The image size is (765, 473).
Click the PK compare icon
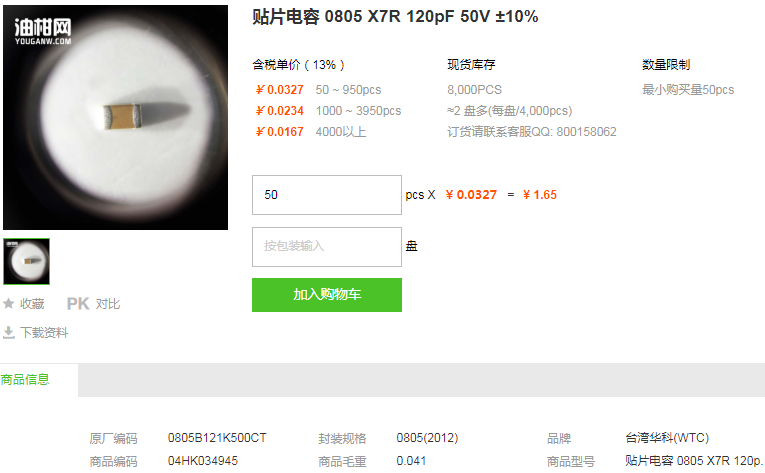[78, 304]
